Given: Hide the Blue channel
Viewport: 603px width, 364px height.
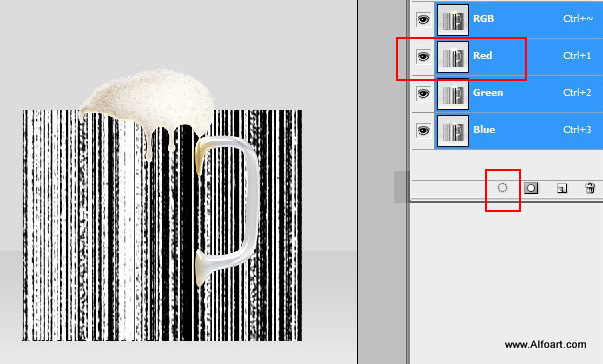Looking at the screenshot, I should (x=423, y=130).
